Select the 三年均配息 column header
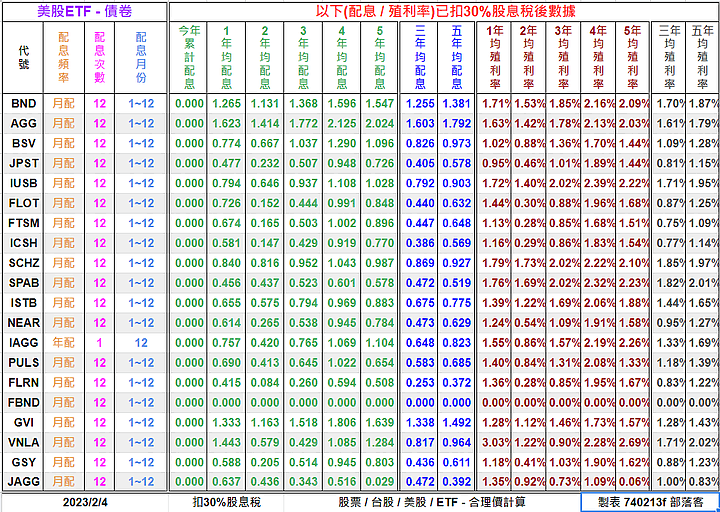Viewport: 720px width, 512px height. coord(420,57)
